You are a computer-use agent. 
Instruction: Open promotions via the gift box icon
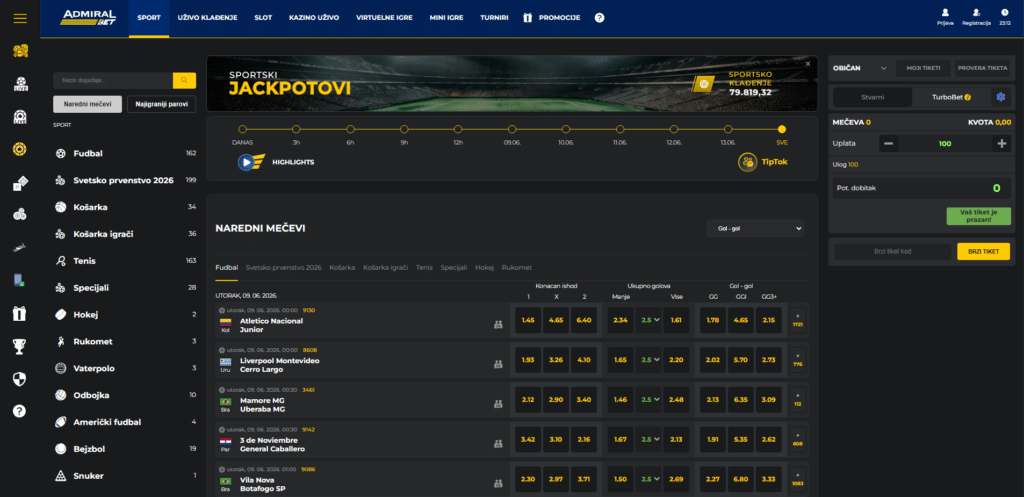pos(20,313)
